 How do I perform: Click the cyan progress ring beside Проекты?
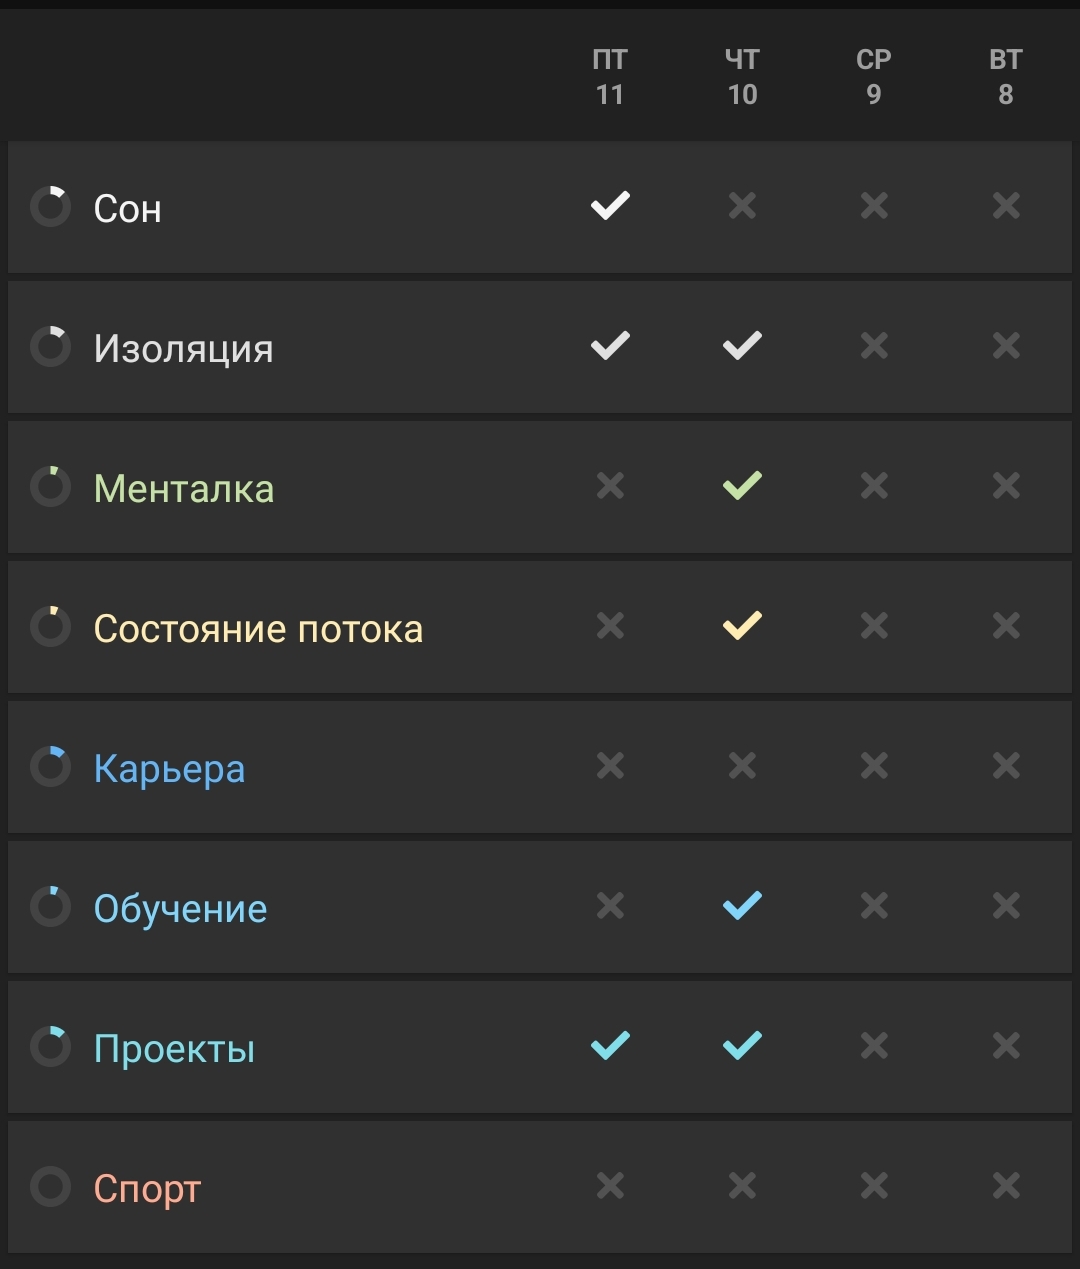click(x=50, y=1047)
